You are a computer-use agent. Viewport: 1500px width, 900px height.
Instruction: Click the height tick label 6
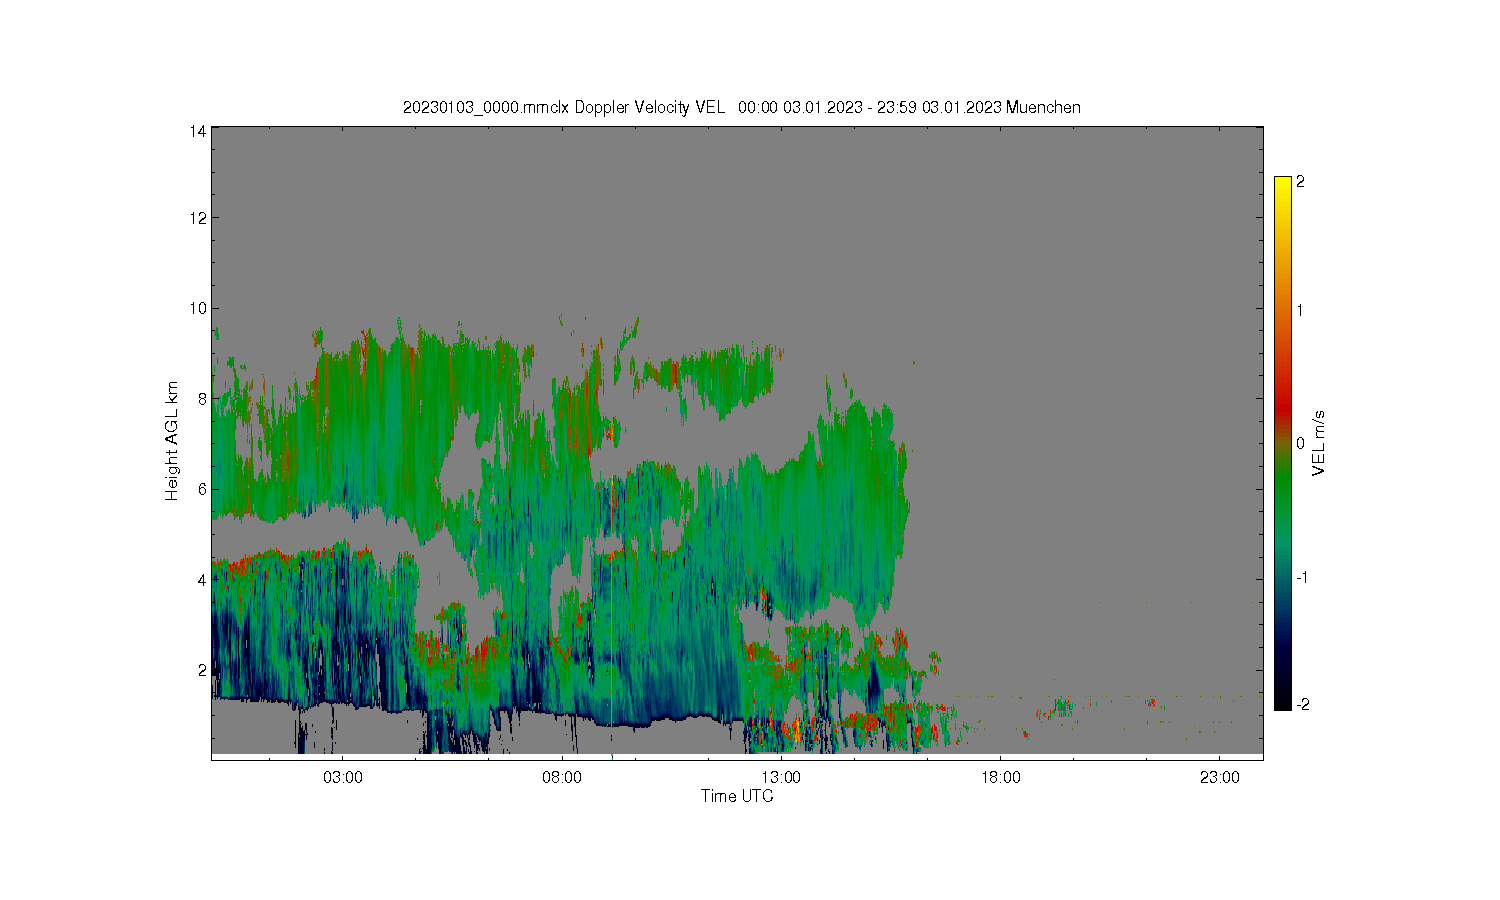click(202, 489)
